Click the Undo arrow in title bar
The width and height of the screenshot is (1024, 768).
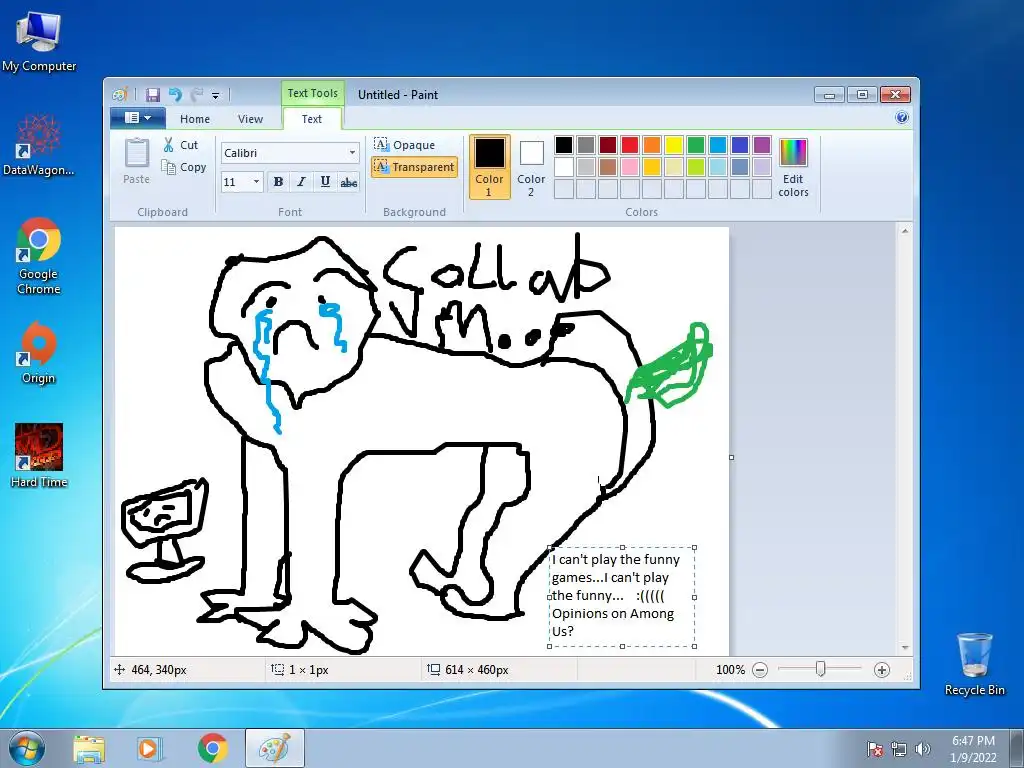(175, 95)
